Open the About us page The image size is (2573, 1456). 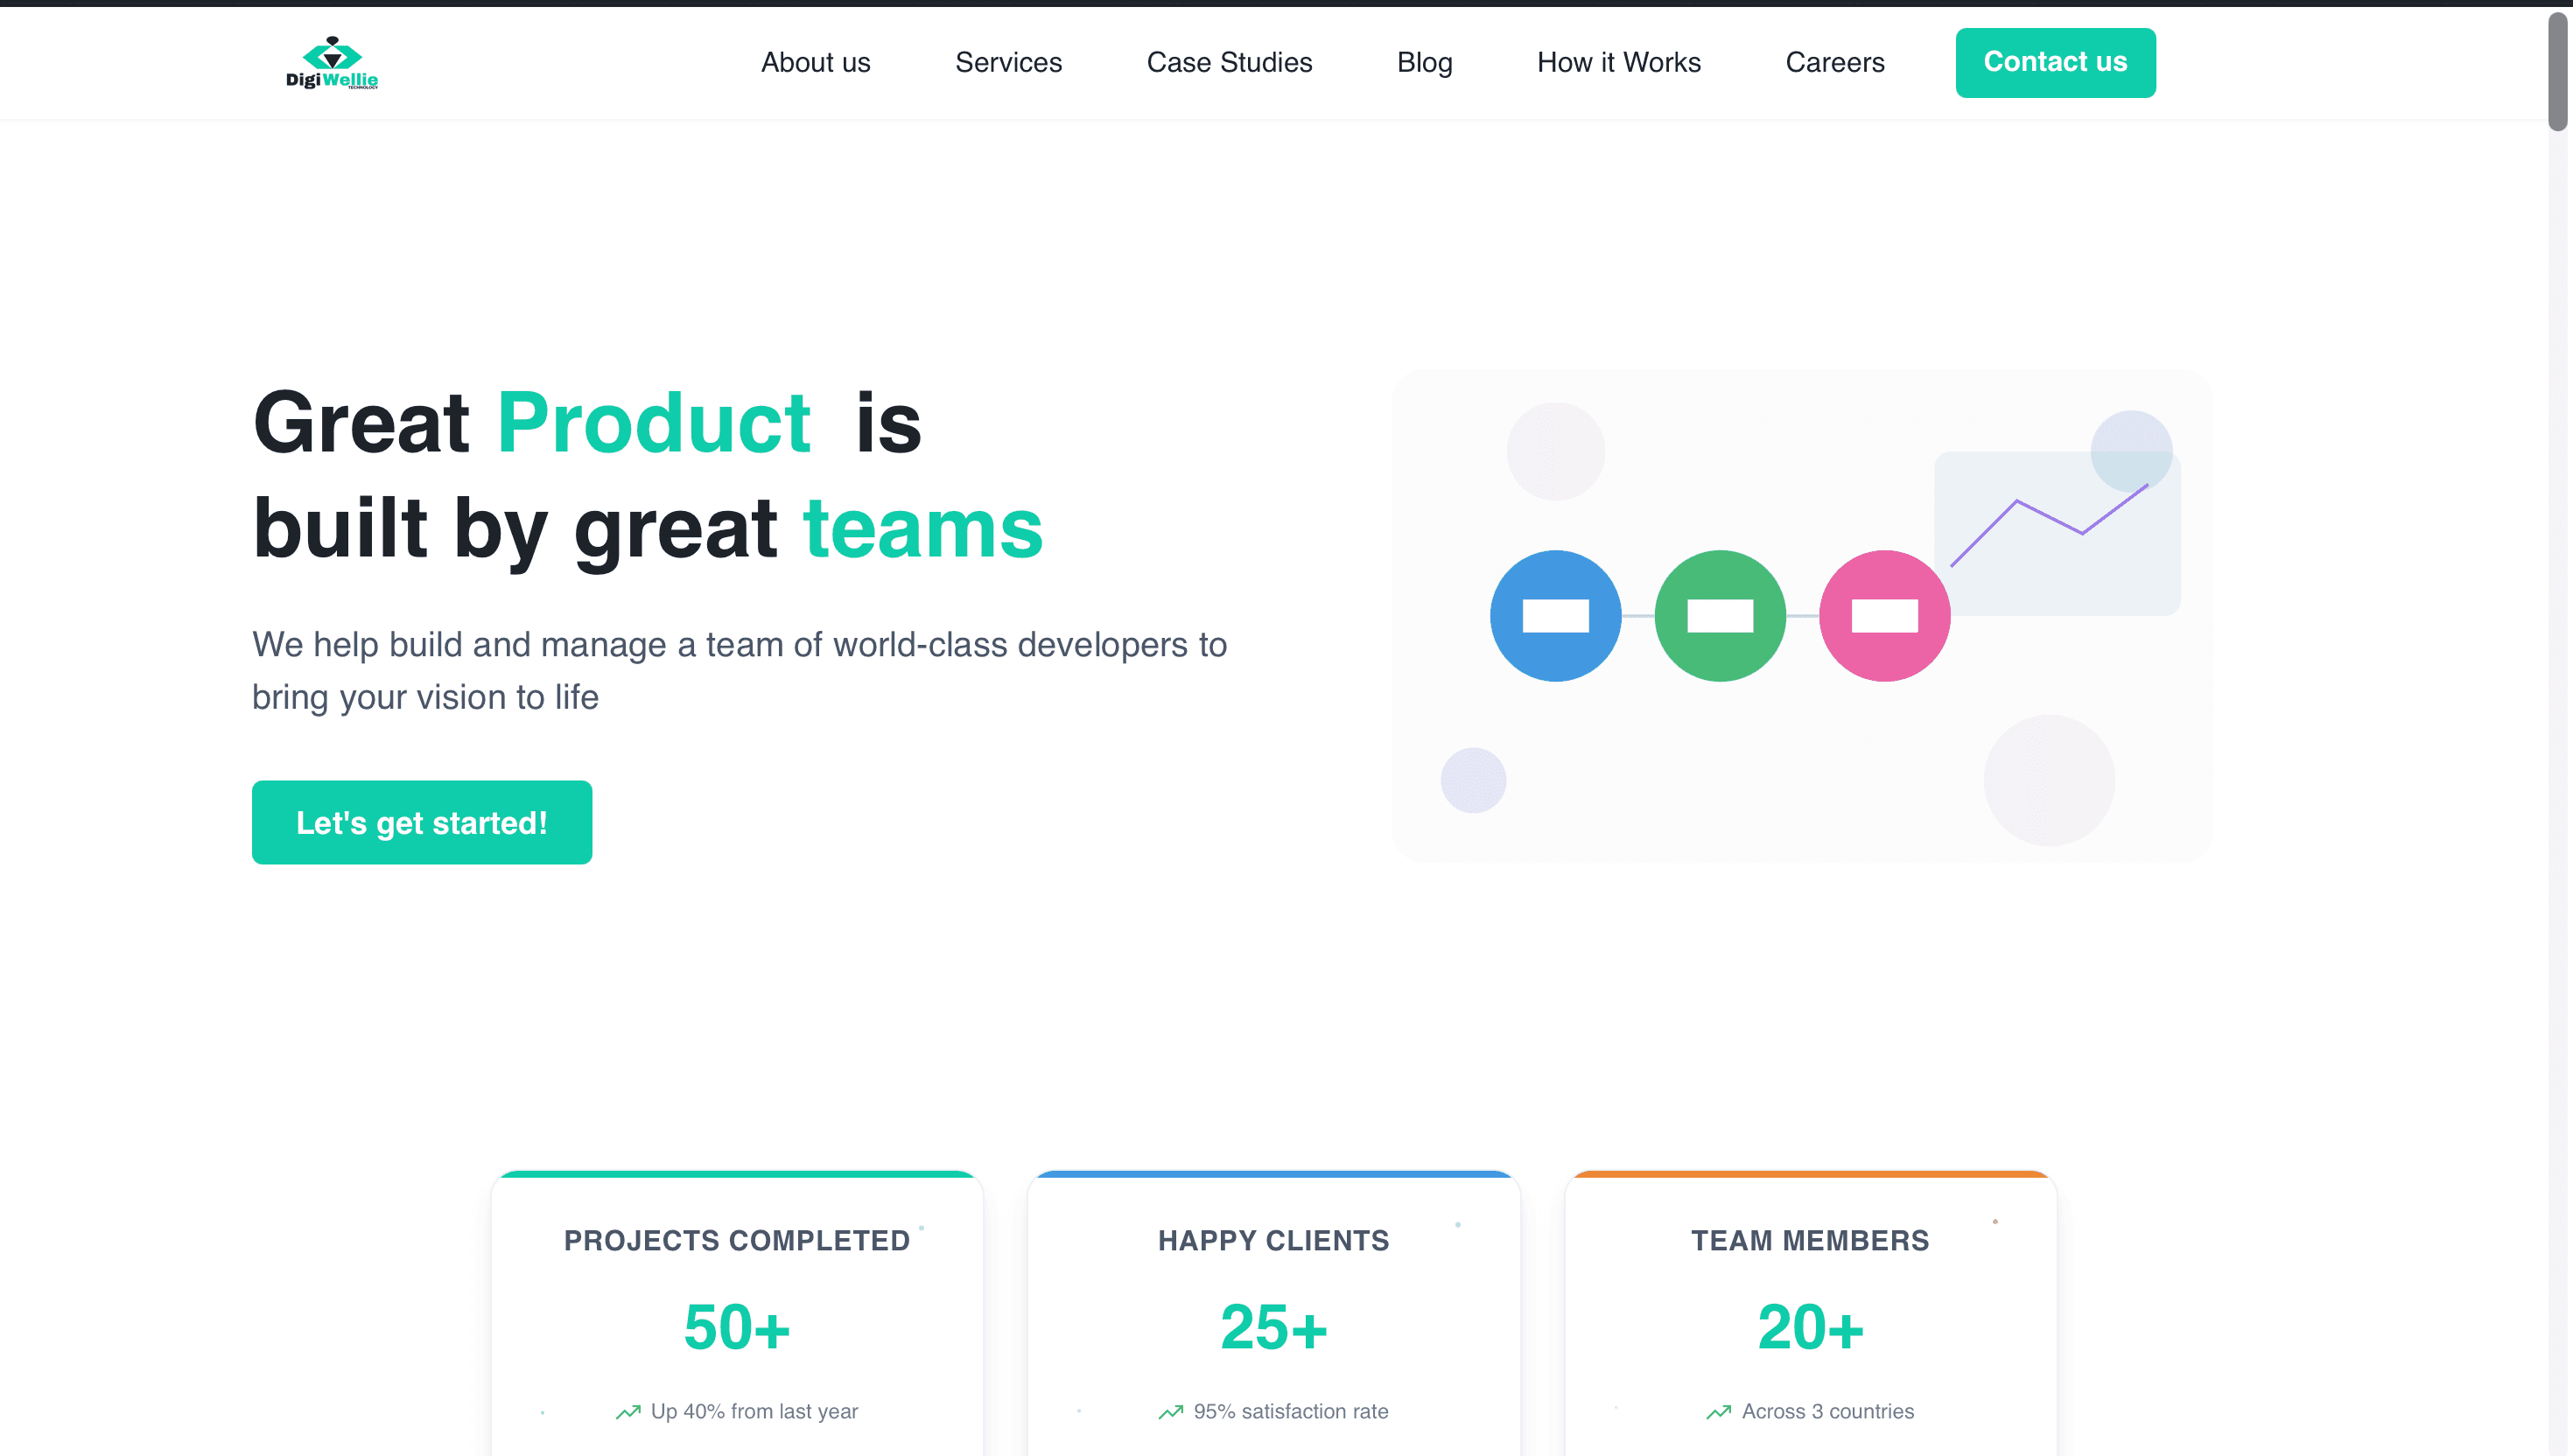pos(815,62)
